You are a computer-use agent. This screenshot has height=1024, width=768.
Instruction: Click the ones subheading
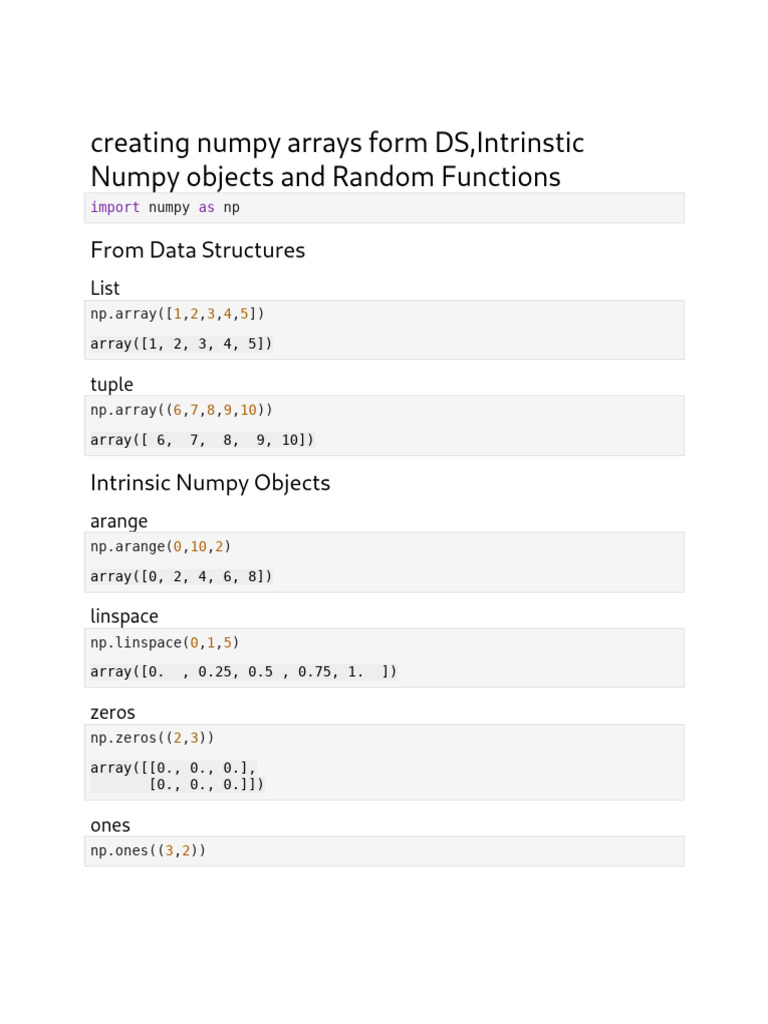pos(110,825)
